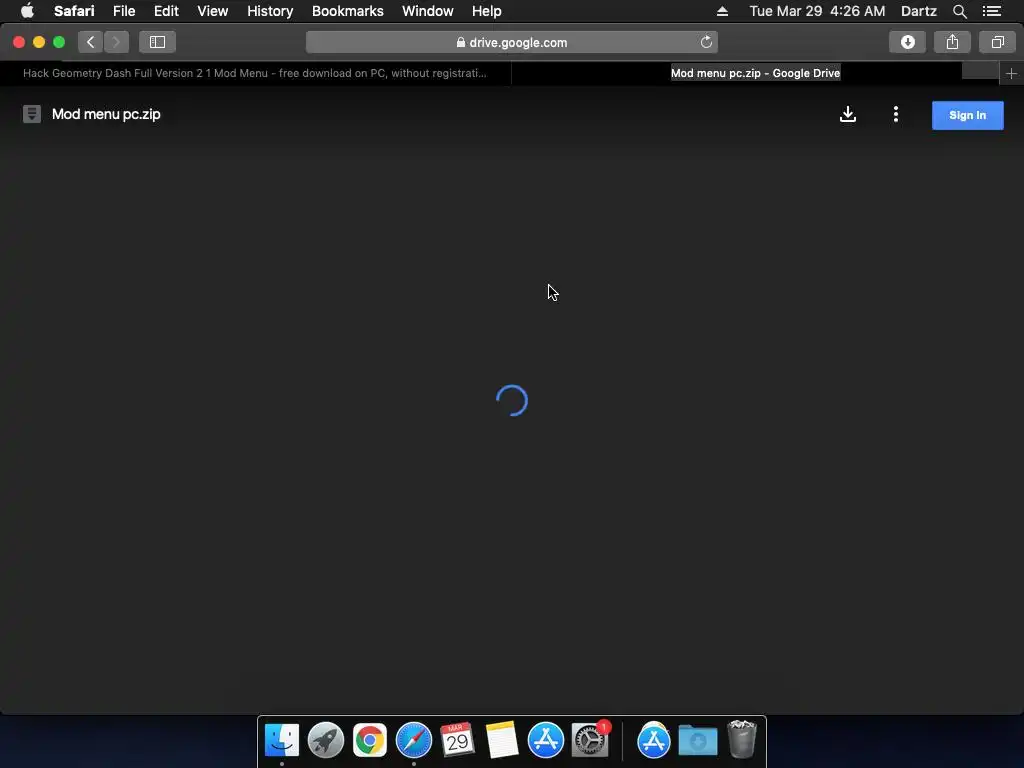The height and width of the screenshot is (768, 1024).
Task: Show Safari downloads list
Action: pos(907,42)
